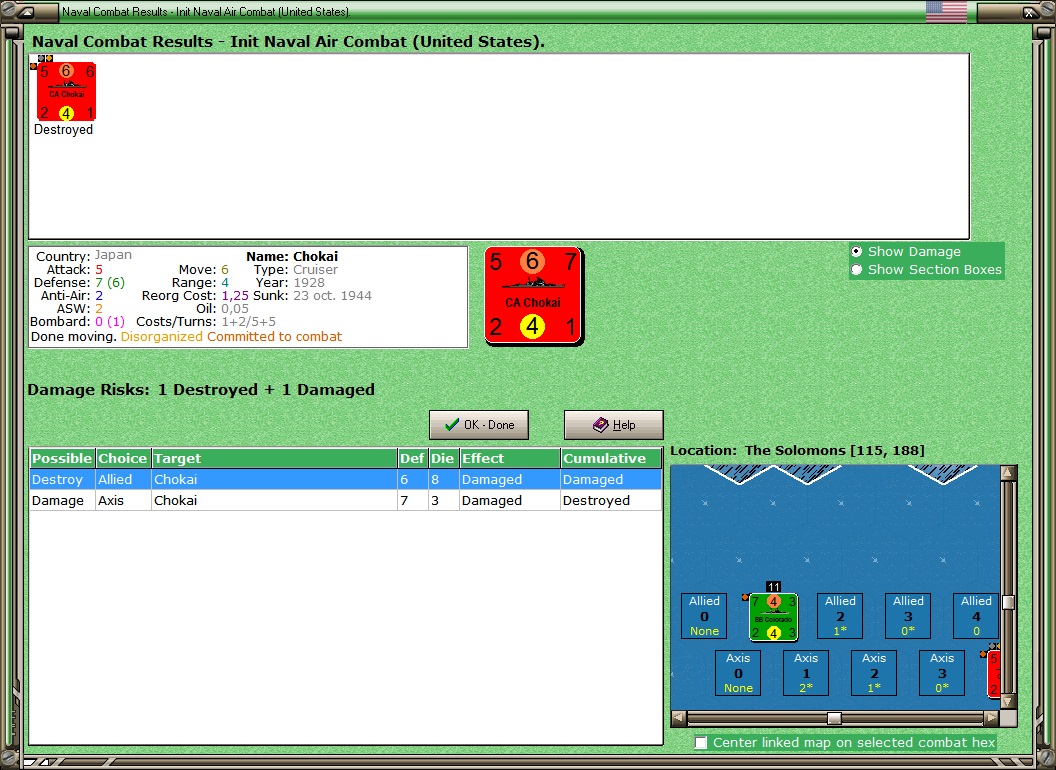Open the Help button
This screenshot has height=770, width=1056.
click(614, 425)
